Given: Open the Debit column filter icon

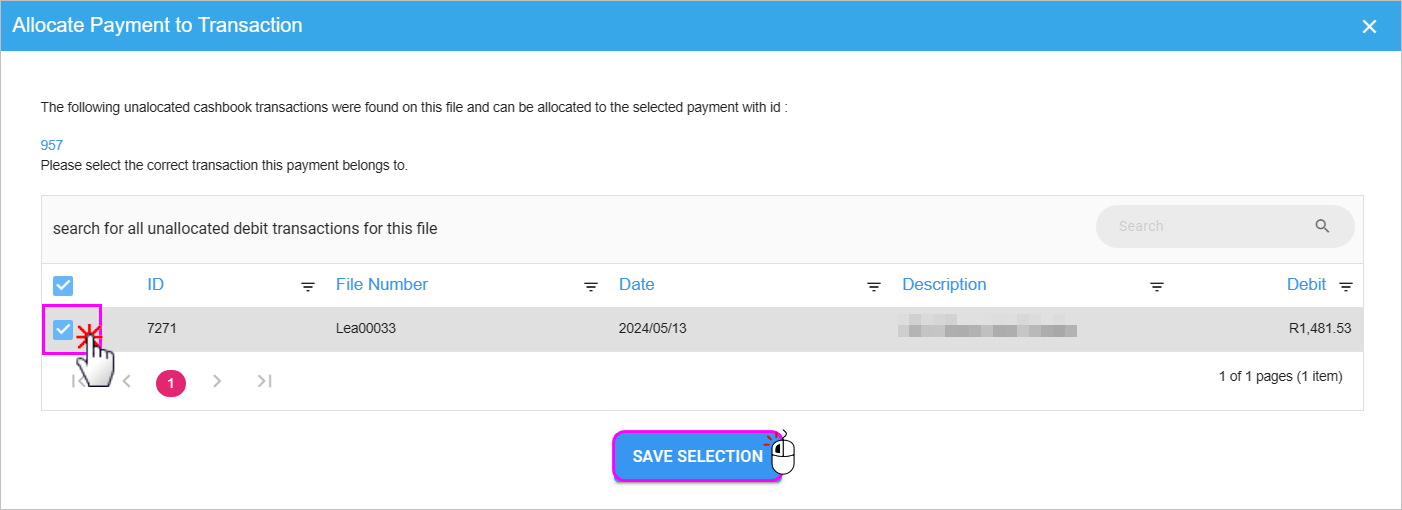Looking at the screenshot, I should [x=1346, y=287].
